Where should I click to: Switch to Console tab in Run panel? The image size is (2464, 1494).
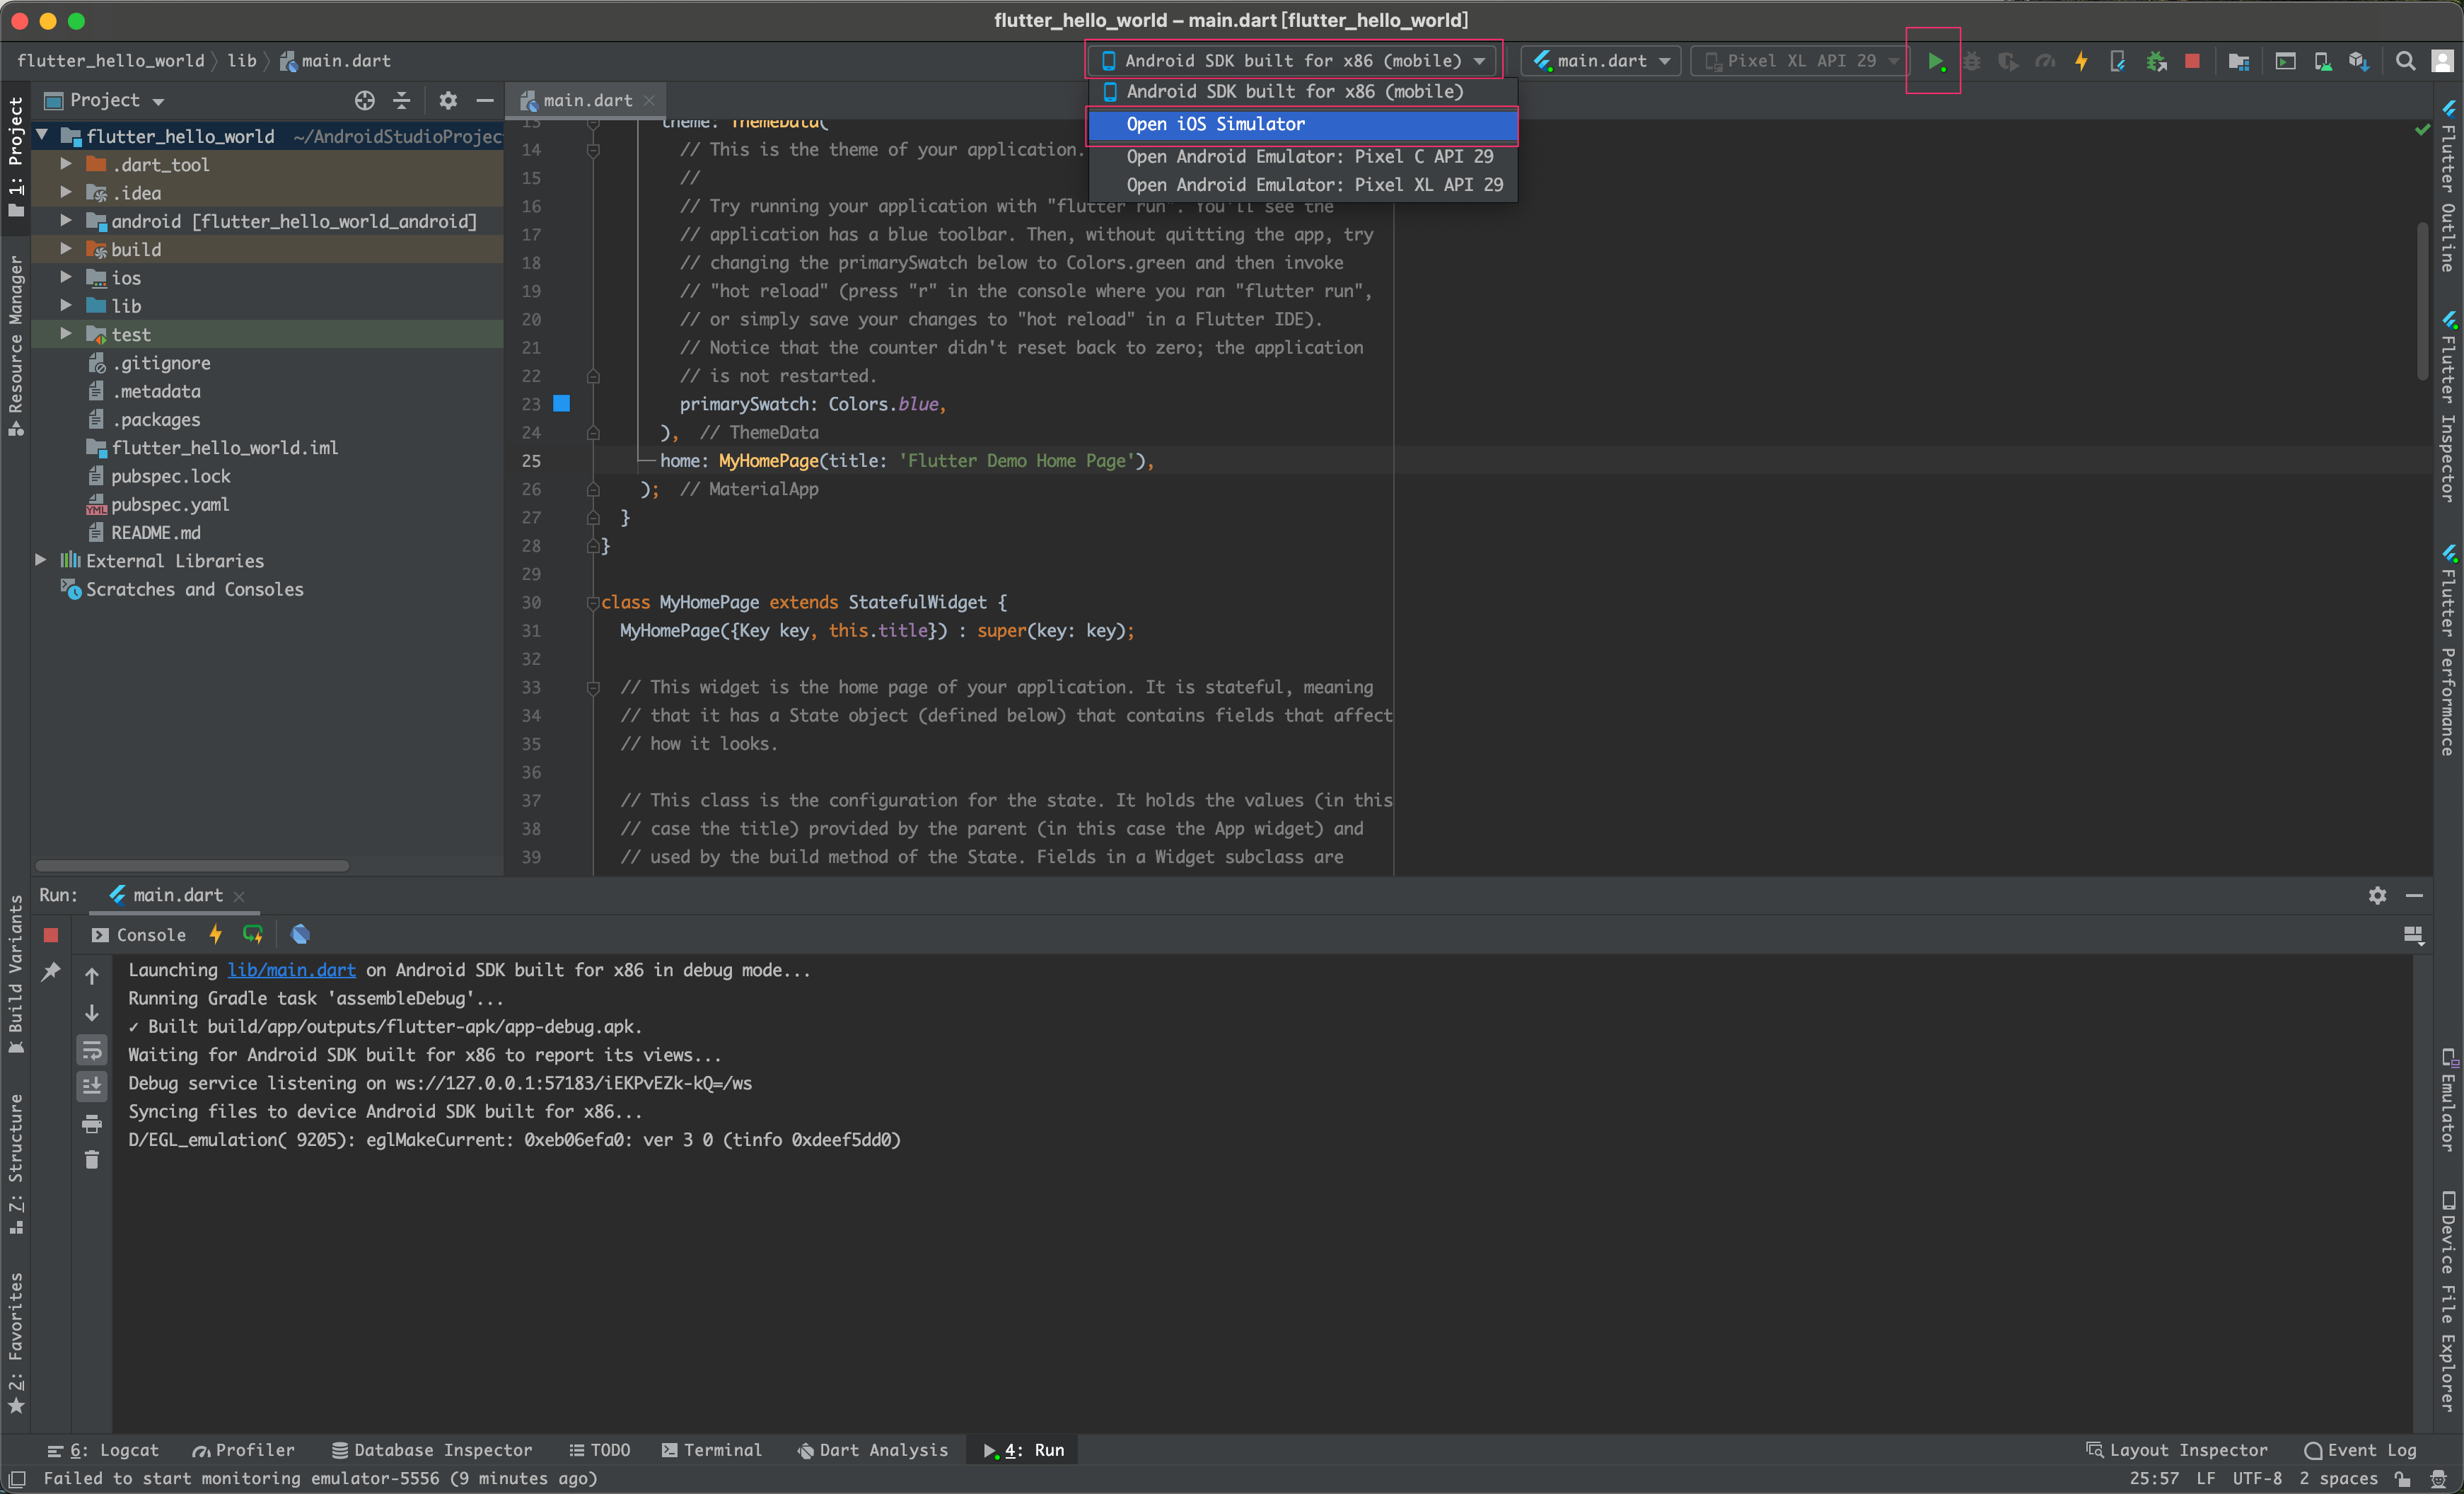coord(139,935)
